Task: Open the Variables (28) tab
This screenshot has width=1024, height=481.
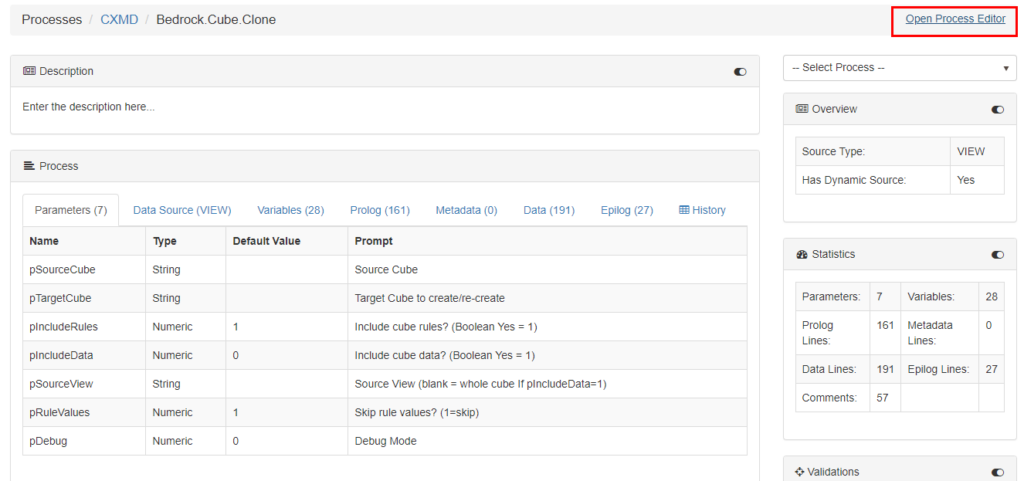Action: tap(290, 210)
